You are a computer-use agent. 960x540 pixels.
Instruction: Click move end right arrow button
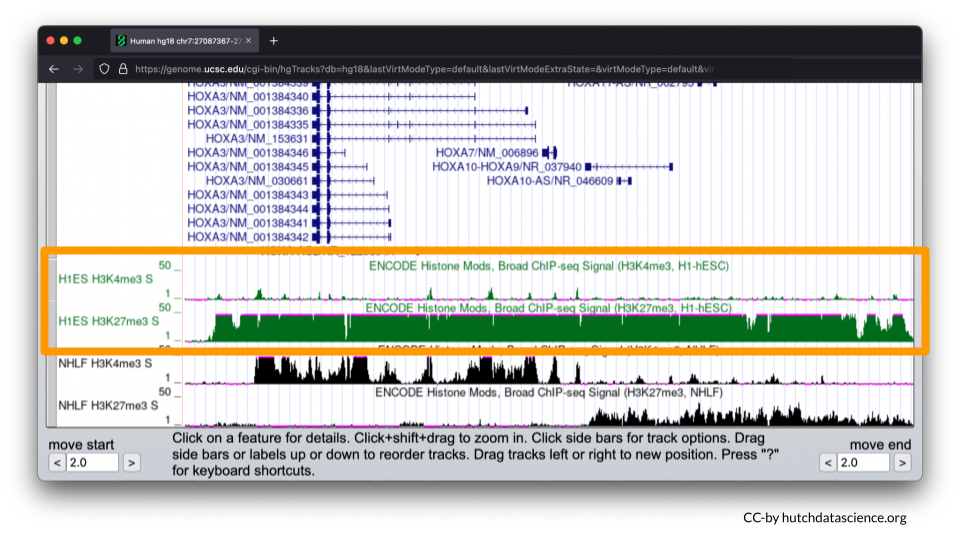click(x=902, y=463)
